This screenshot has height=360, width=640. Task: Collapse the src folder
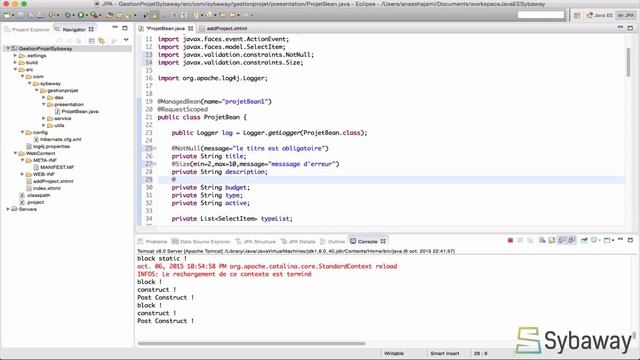(15, 69)
